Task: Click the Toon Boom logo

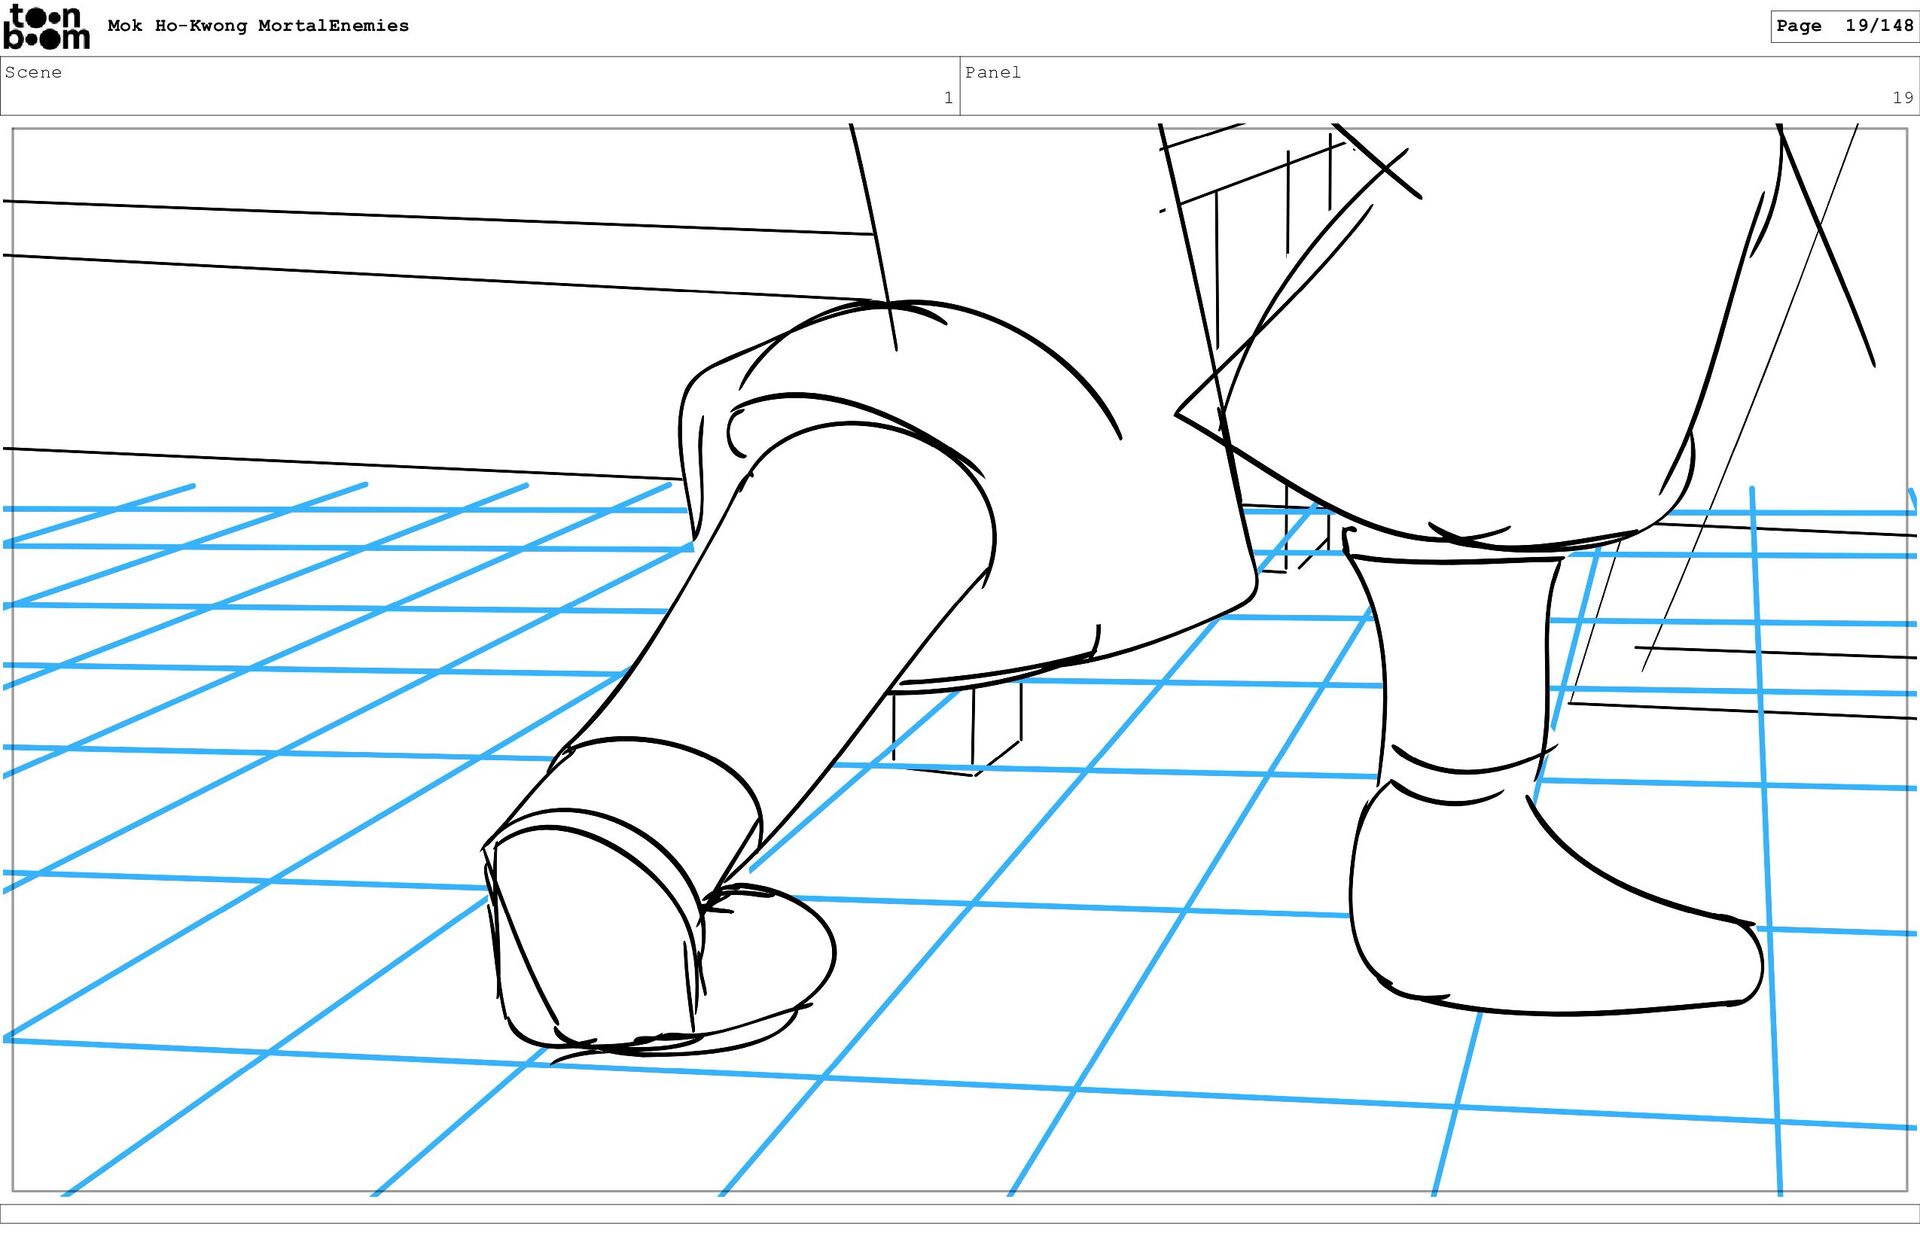Action: (x=46, y=27)
